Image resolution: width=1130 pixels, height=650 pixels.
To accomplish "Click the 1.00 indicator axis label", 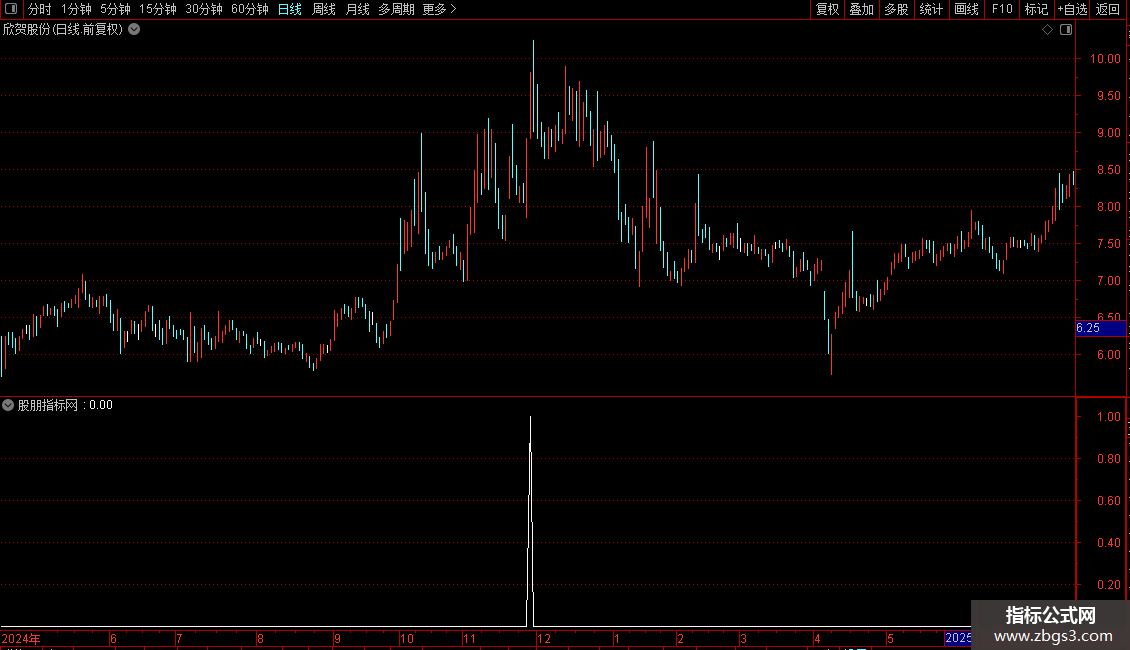I will point(1108,417).
